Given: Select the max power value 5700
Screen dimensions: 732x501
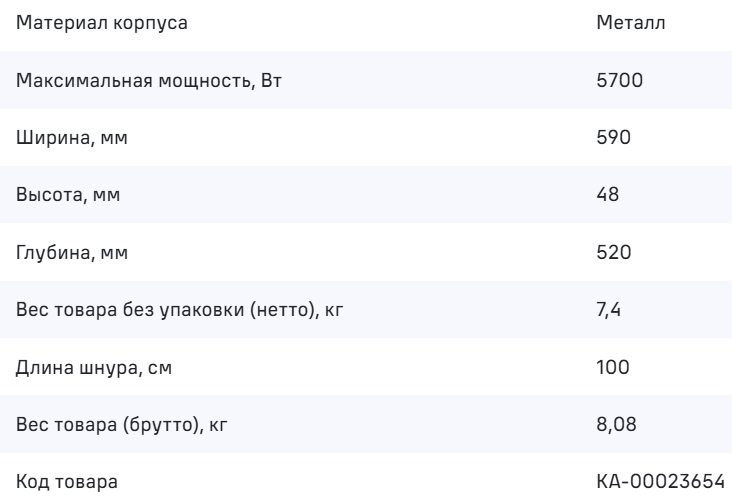Looking at the screenshot, I should (x=612, y=78).
